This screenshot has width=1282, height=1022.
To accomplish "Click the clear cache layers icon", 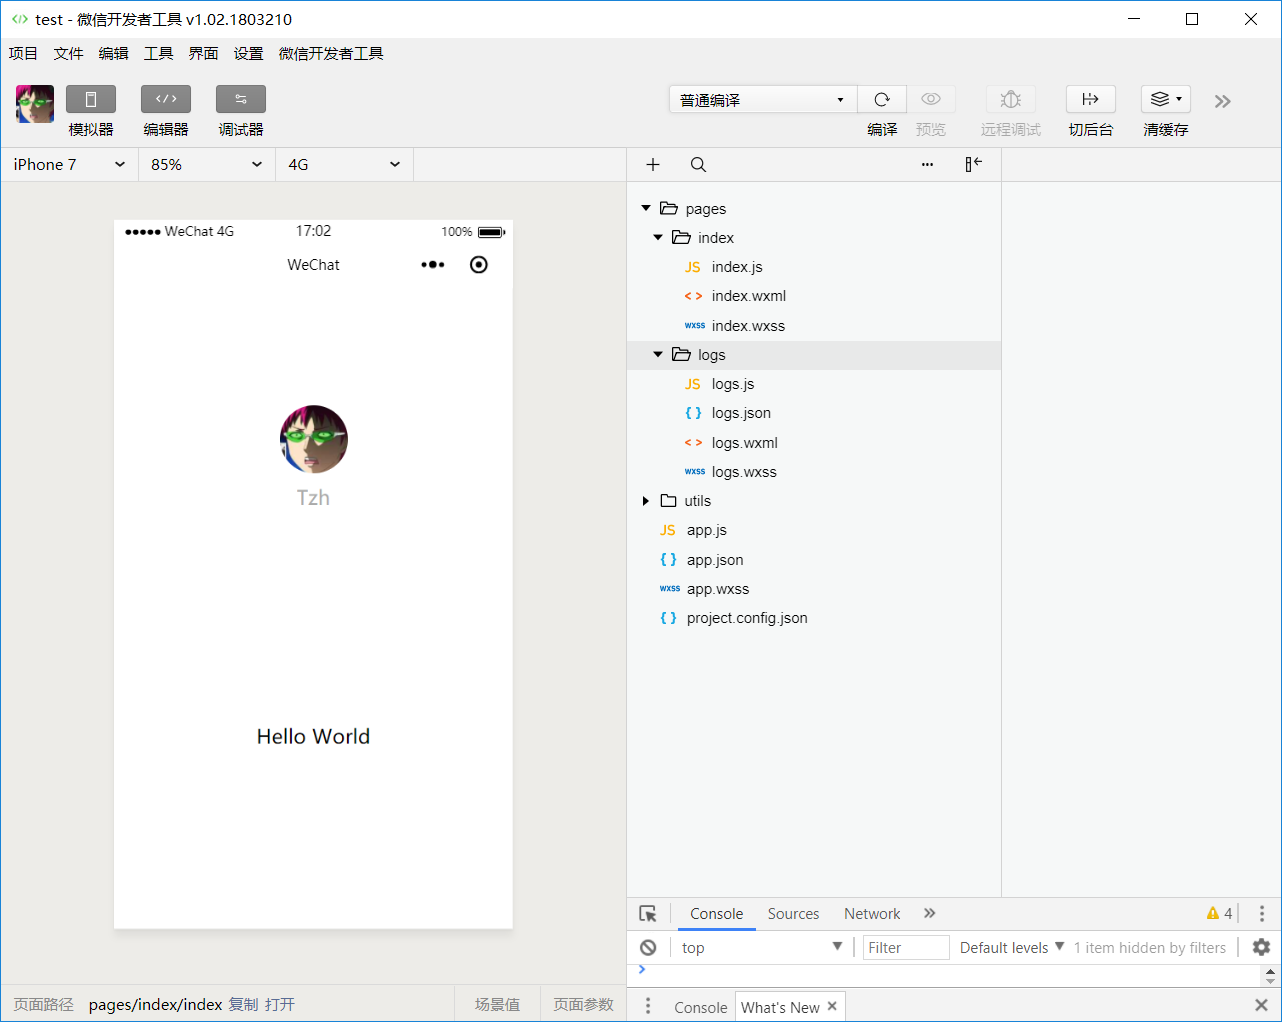I will pos(1166,99).
